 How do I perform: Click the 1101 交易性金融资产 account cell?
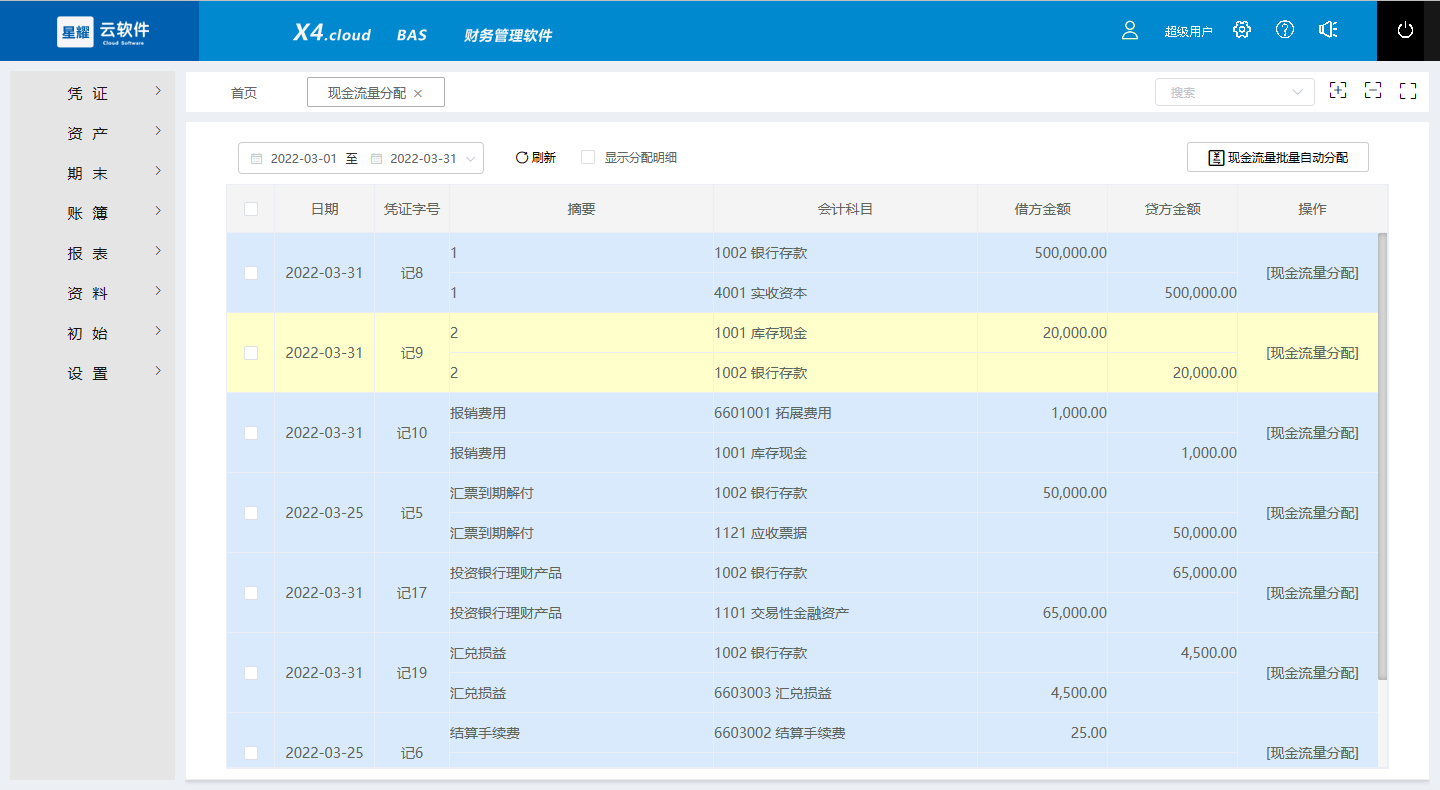click(845, 613)
